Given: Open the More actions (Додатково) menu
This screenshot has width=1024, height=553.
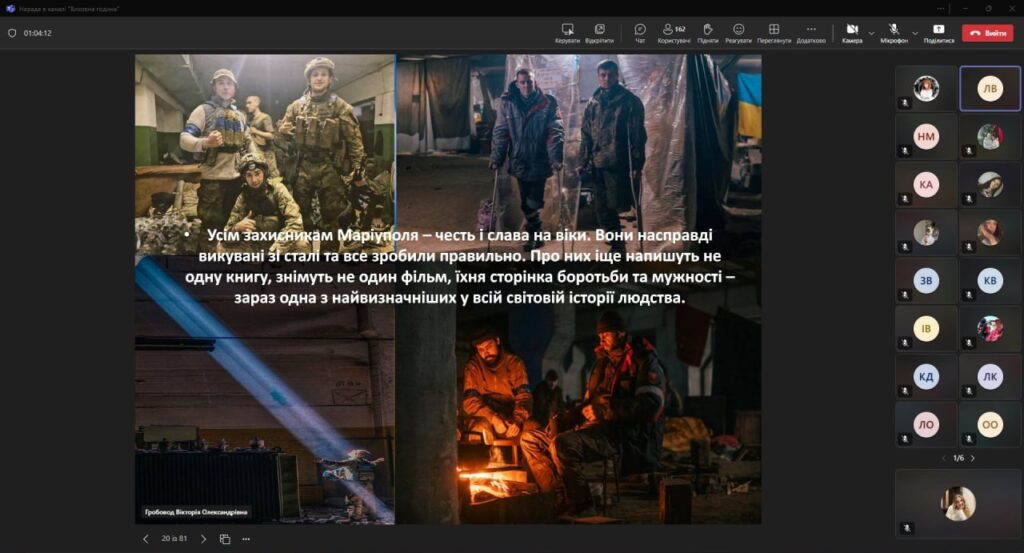Looking at the screenshot, I should point(810,32).
